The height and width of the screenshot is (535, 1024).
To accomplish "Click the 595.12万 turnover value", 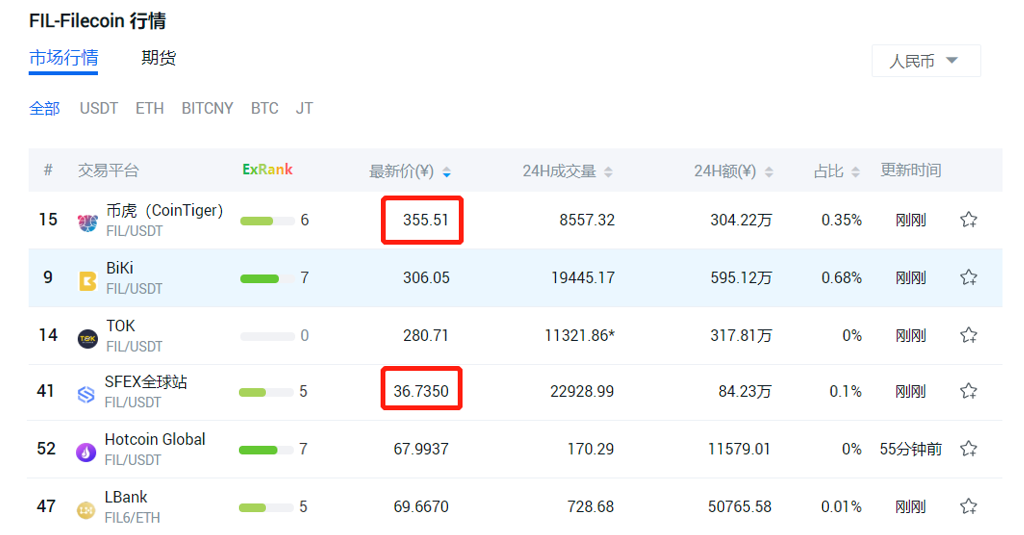I will tap(741, 278).
